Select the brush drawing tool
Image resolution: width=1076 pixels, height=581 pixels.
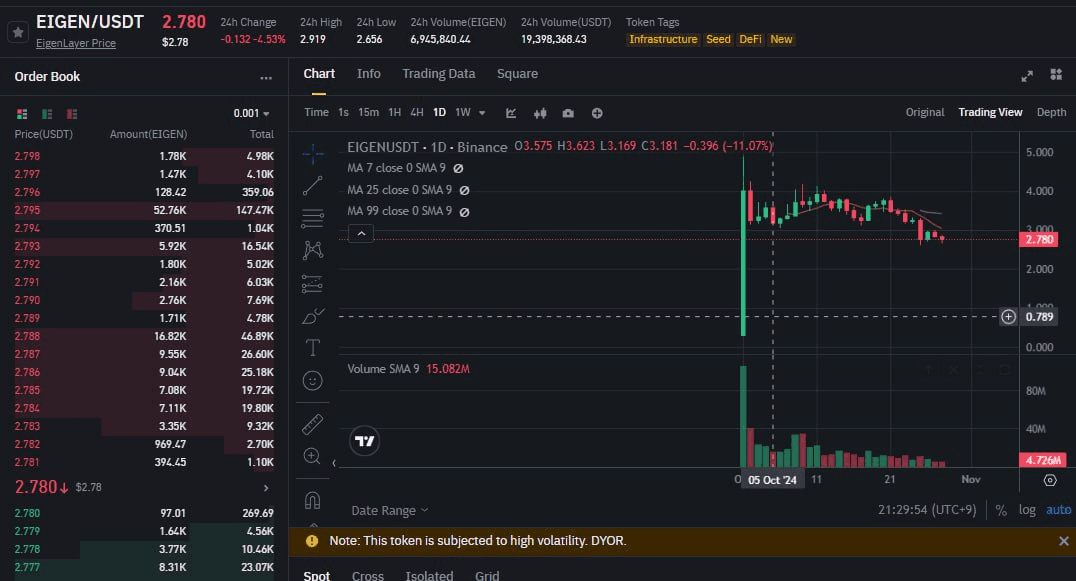click(x=313, y=316)
